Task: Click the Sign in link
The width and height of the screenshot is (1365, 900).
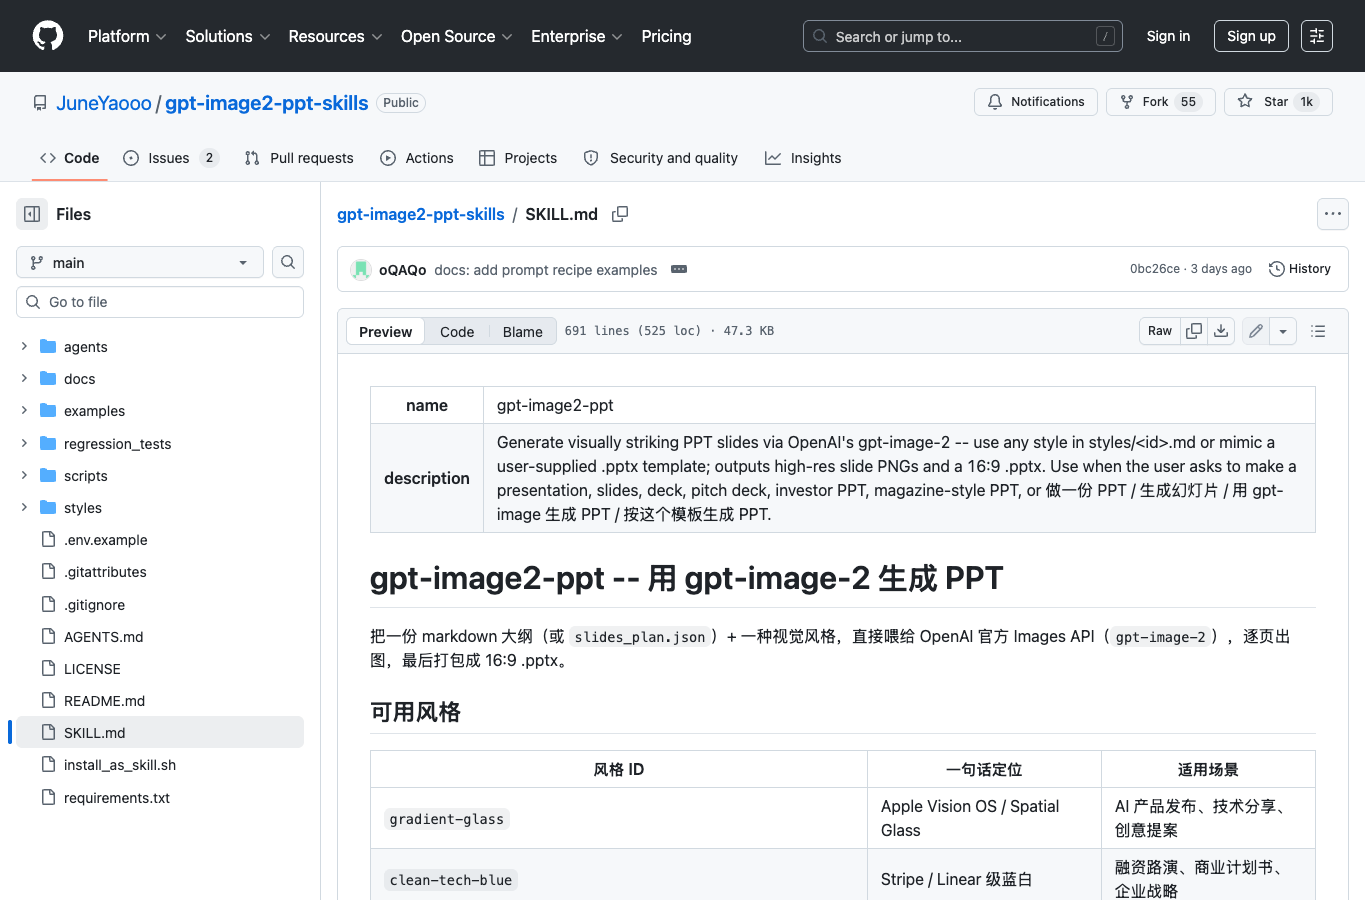Action: pos(1168,36)
